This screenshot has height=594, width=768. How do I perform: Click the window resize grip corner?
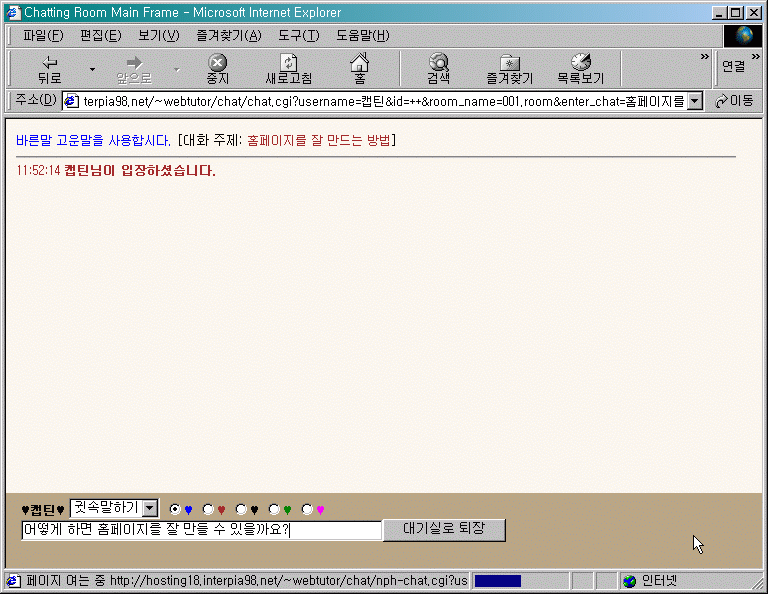click(x=757, y=583)
